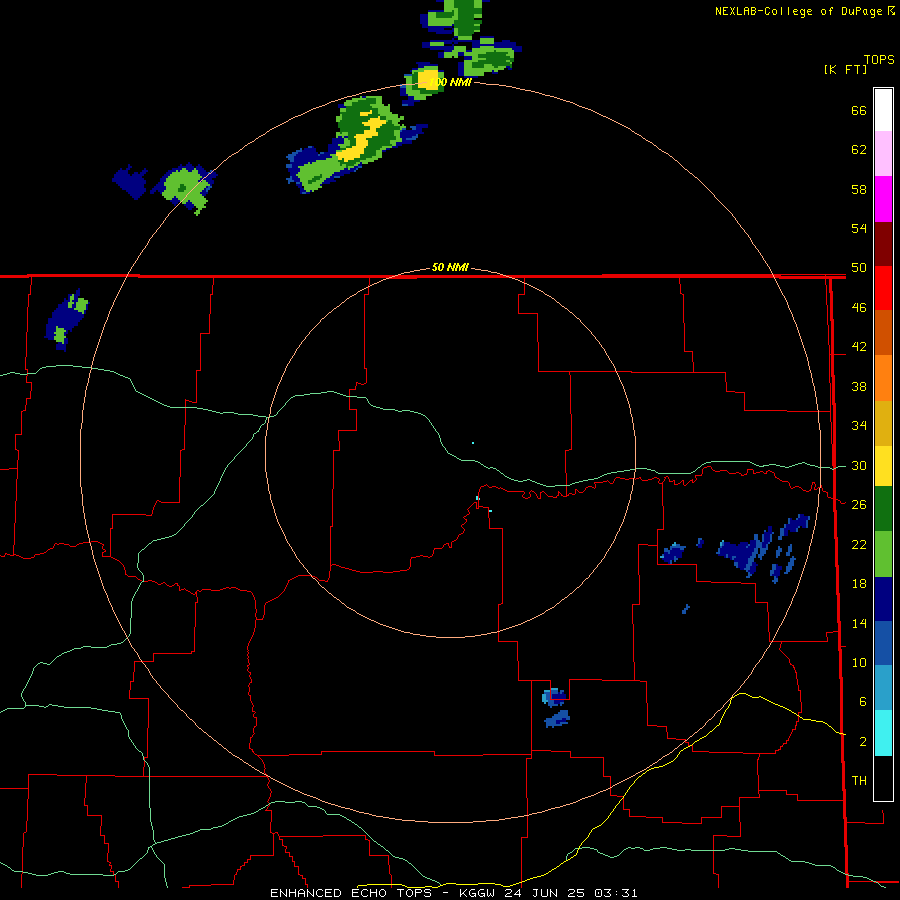This screenshot has width=900, height=900.
Task: Click the dark red 54 kft legend swatch
Action: tap(883, 244)
